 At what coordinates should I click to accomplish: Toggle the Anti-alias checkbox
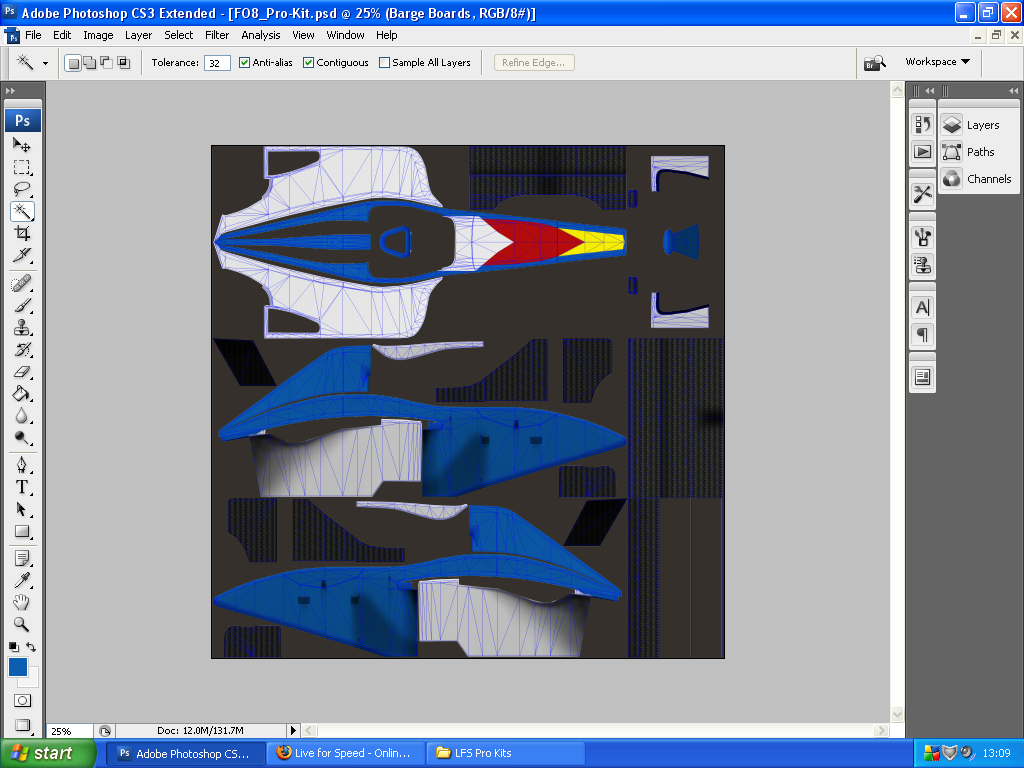coord(244,63)
